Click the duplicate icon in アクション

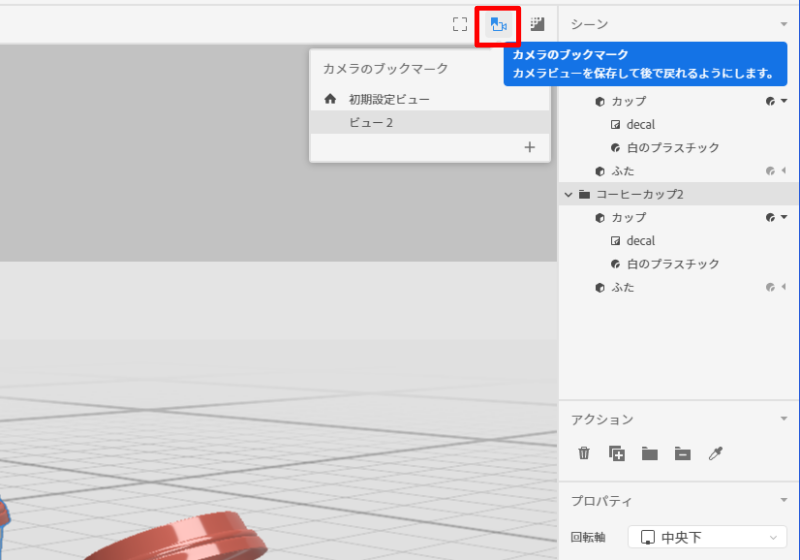[617, 454]
